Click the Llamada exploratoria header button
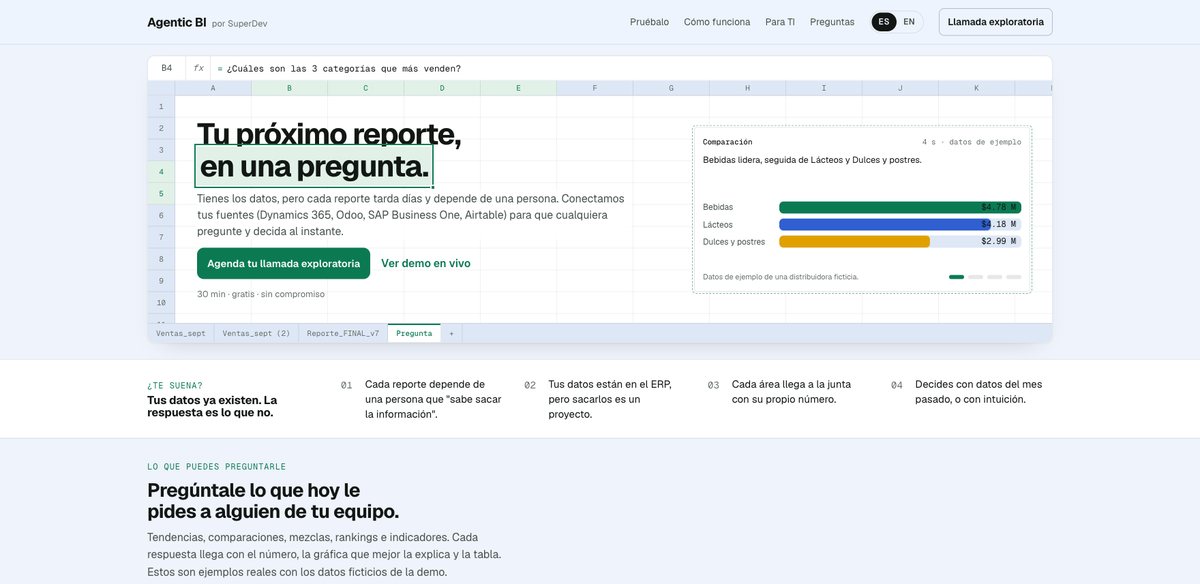The image size is (1200, 584). click(x=995, y=22)
